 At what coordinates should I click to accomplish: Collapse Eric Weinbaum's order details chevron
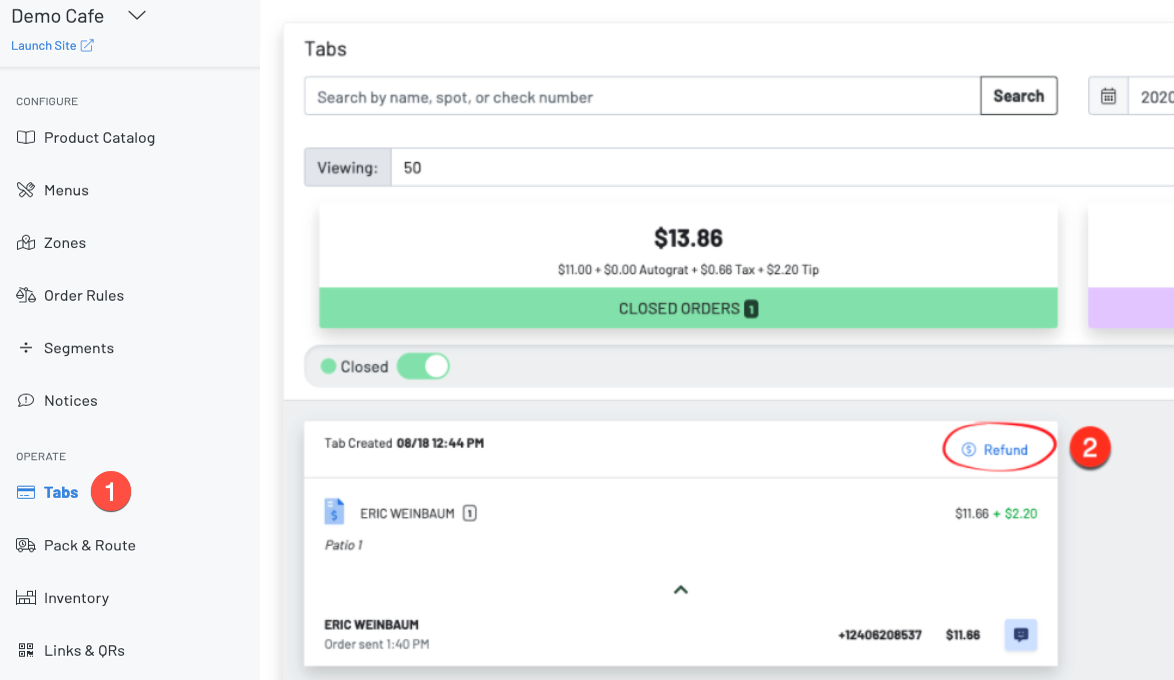tap(681, 590)
